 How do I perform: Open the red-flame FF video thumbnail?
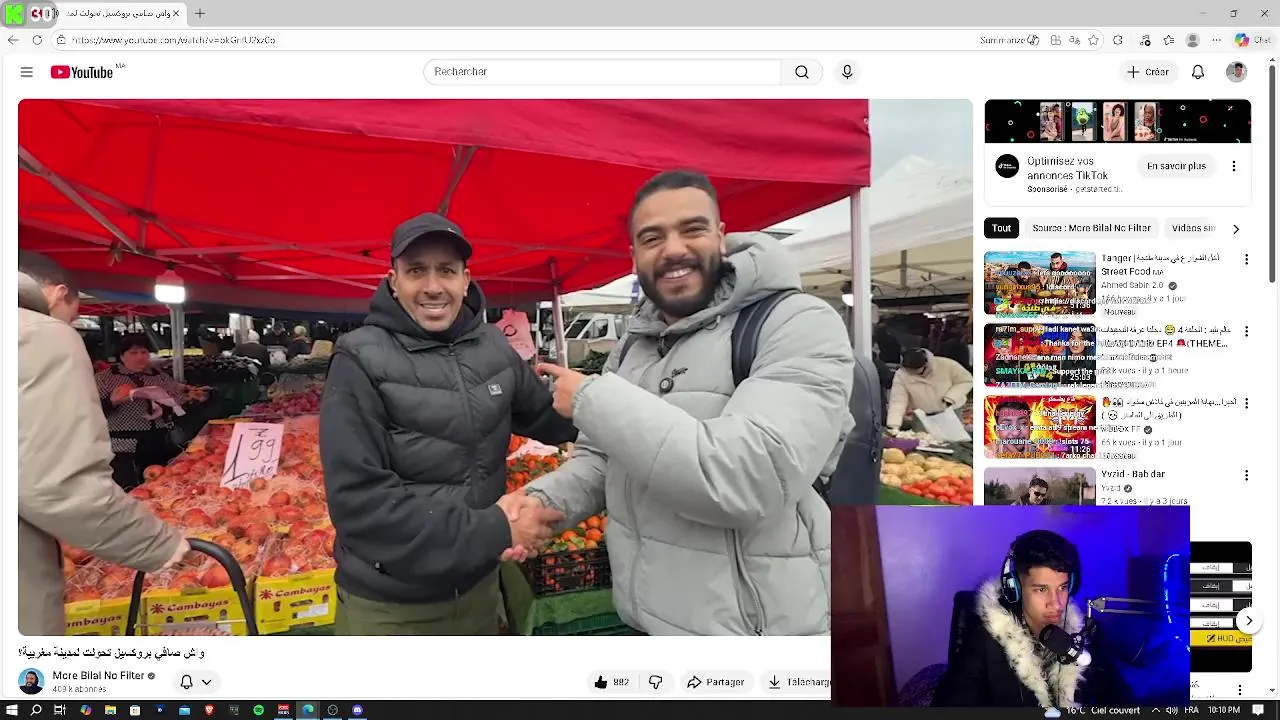[1040, 427]
